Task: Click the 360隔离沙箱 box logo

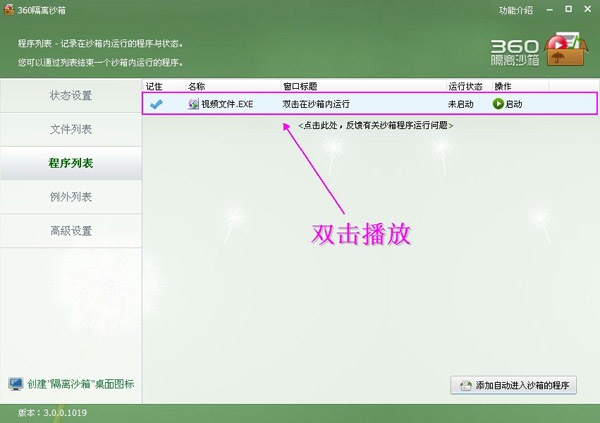Action: click(566, 49)
